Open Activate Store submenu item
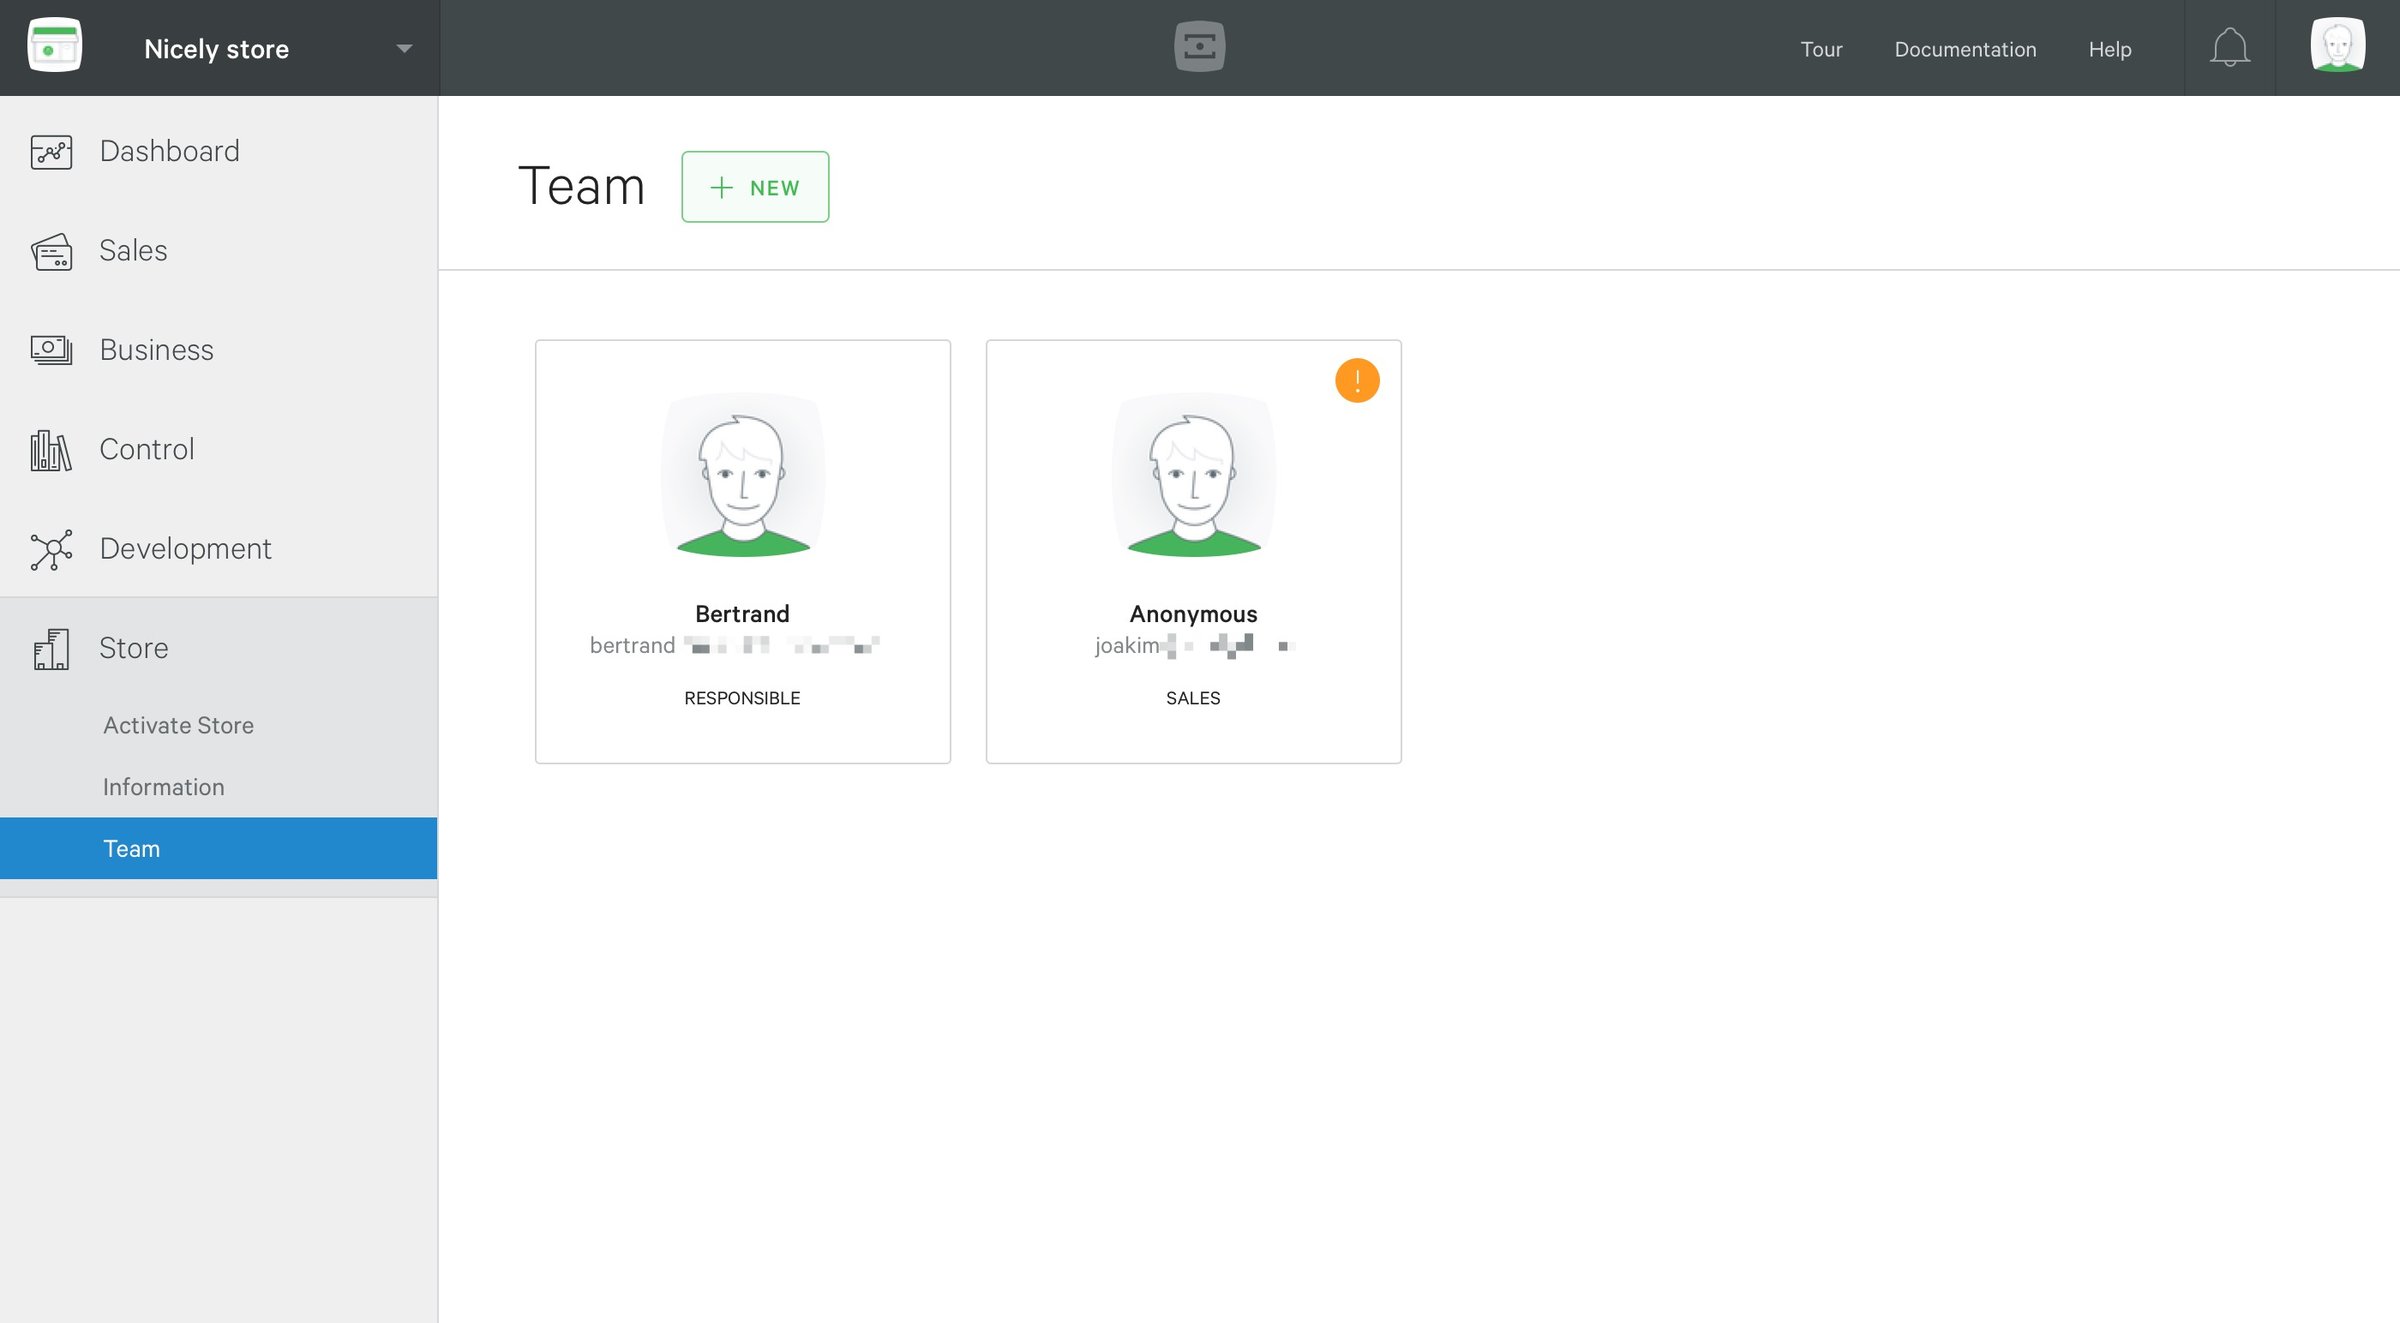 point(178,725)
